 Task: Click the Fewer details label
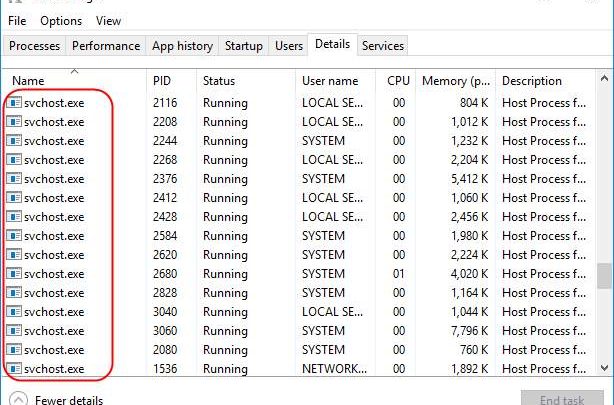pyautogui.click(x=68, y=399)
